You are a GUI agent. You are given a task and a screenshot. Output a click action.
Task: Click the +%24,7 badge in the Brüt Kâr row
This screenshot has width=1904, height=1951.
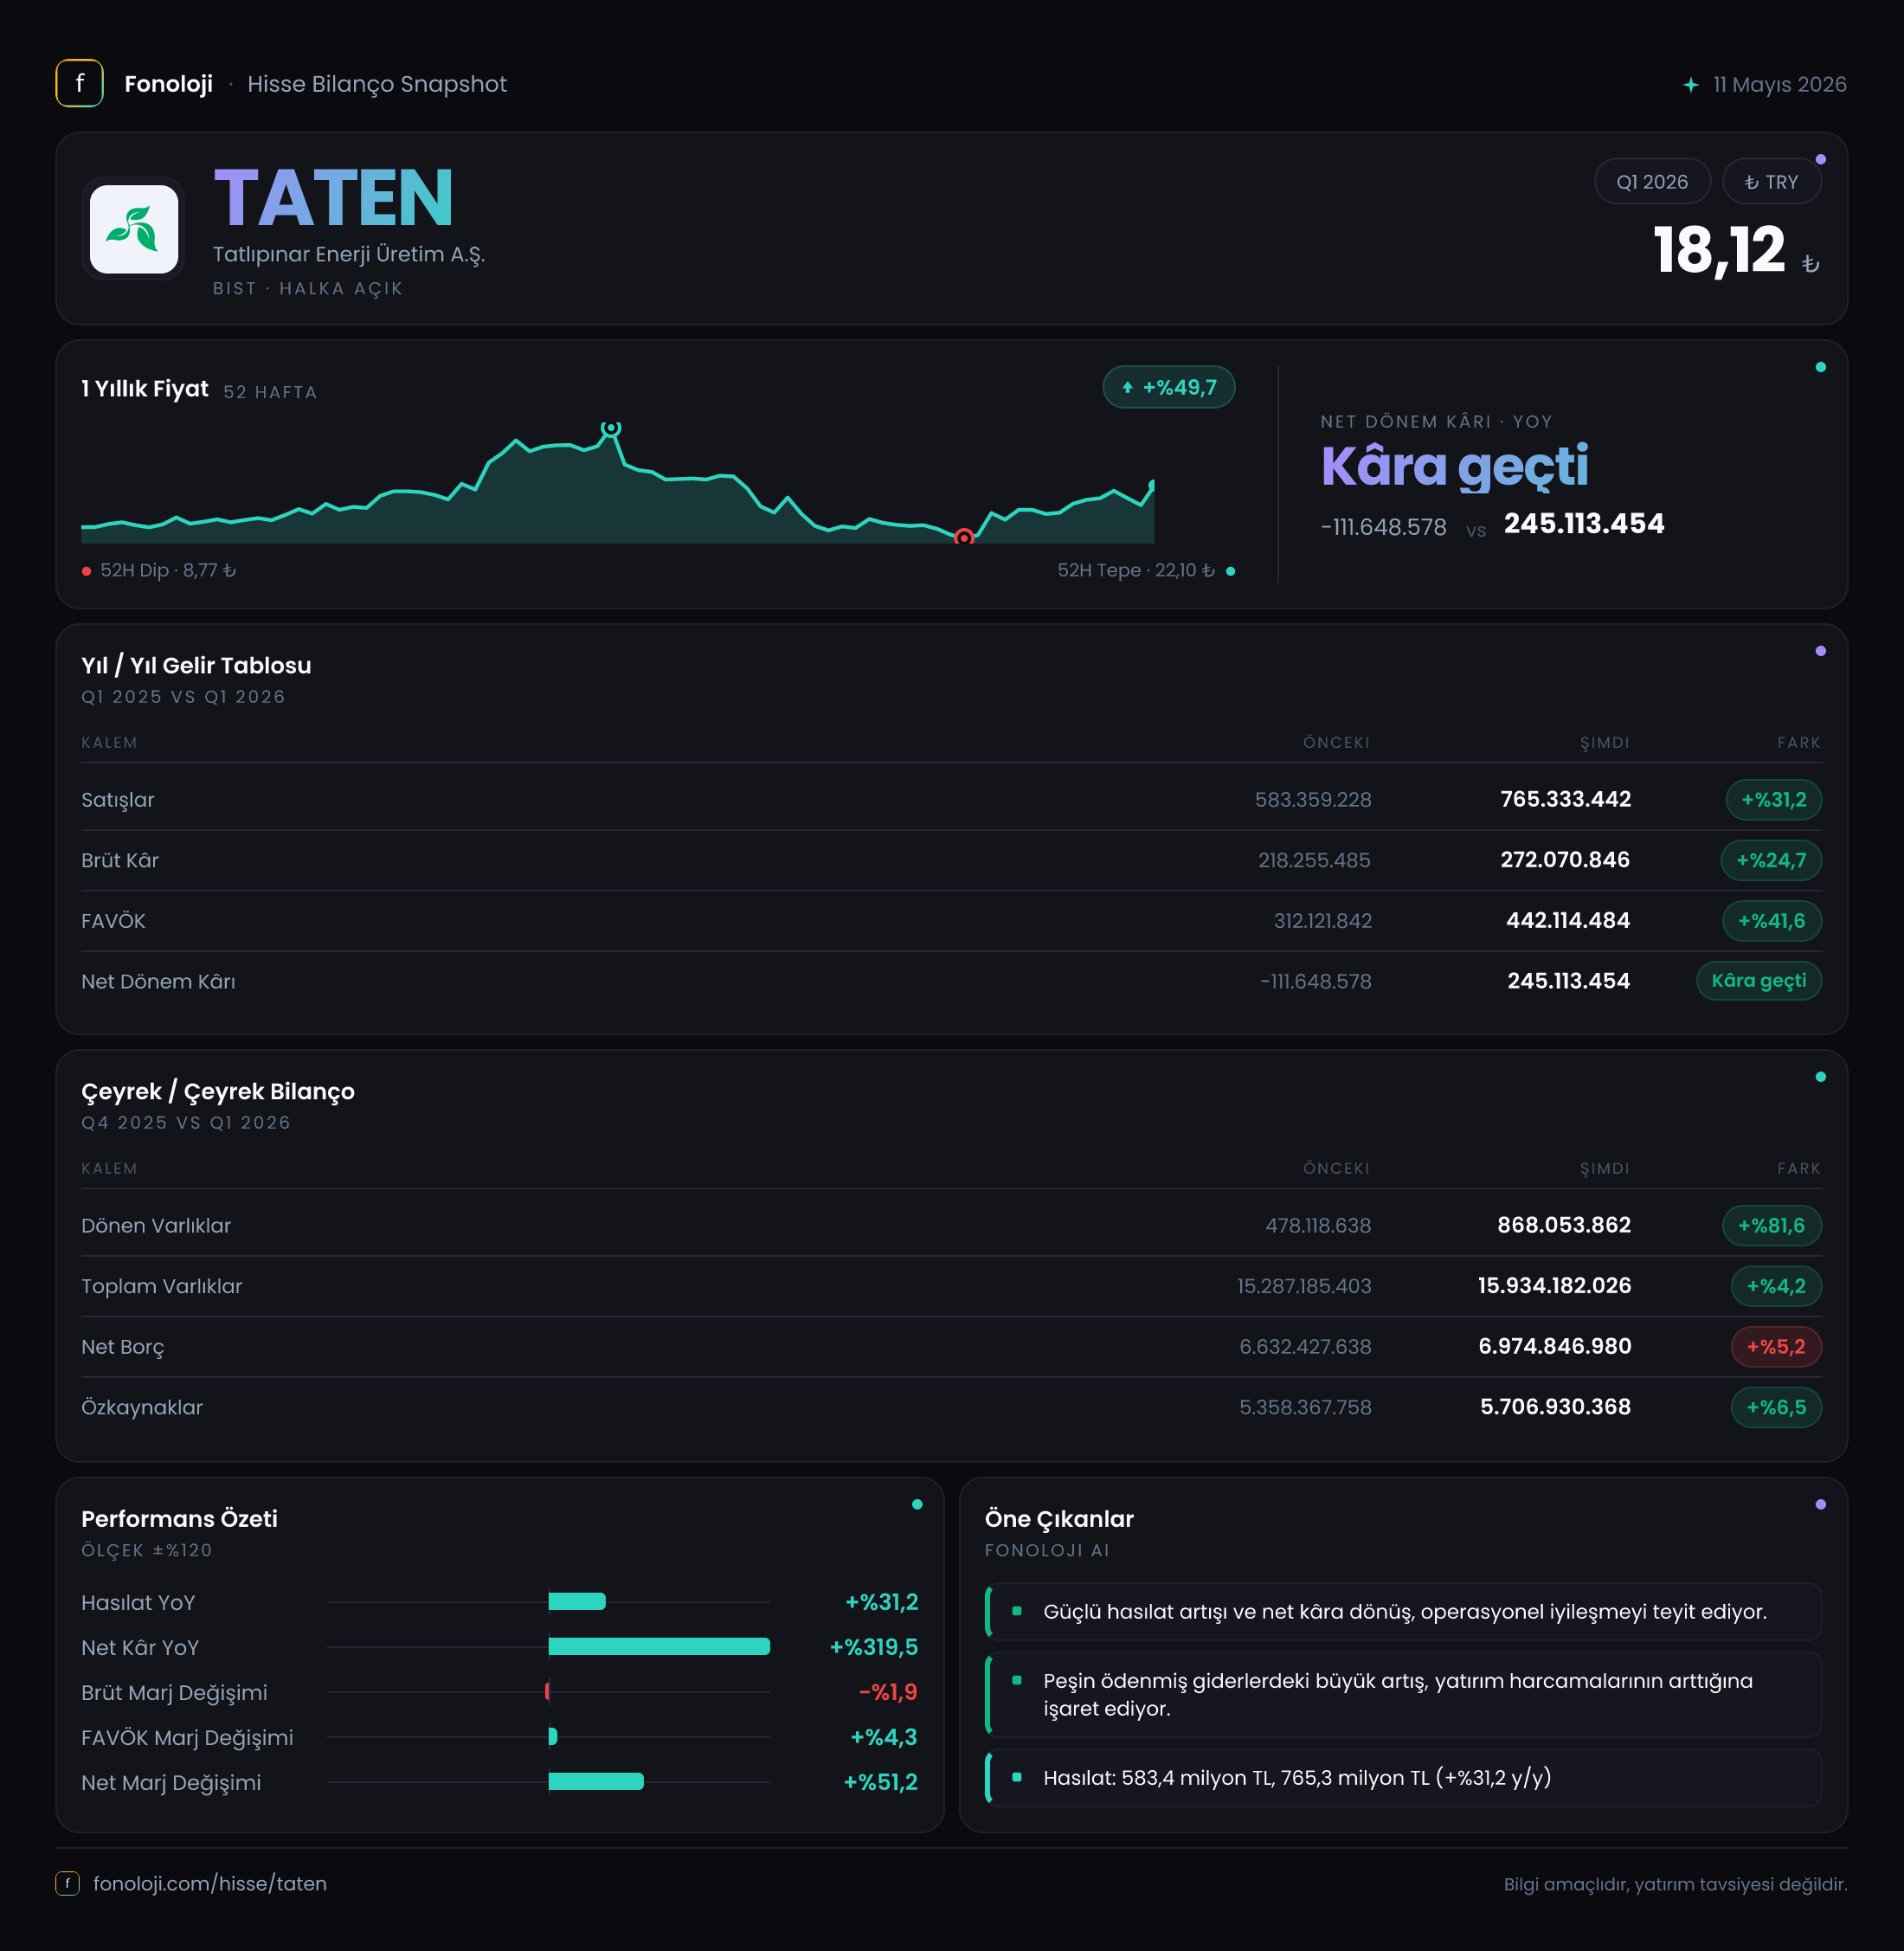[x=1771, y=860]
